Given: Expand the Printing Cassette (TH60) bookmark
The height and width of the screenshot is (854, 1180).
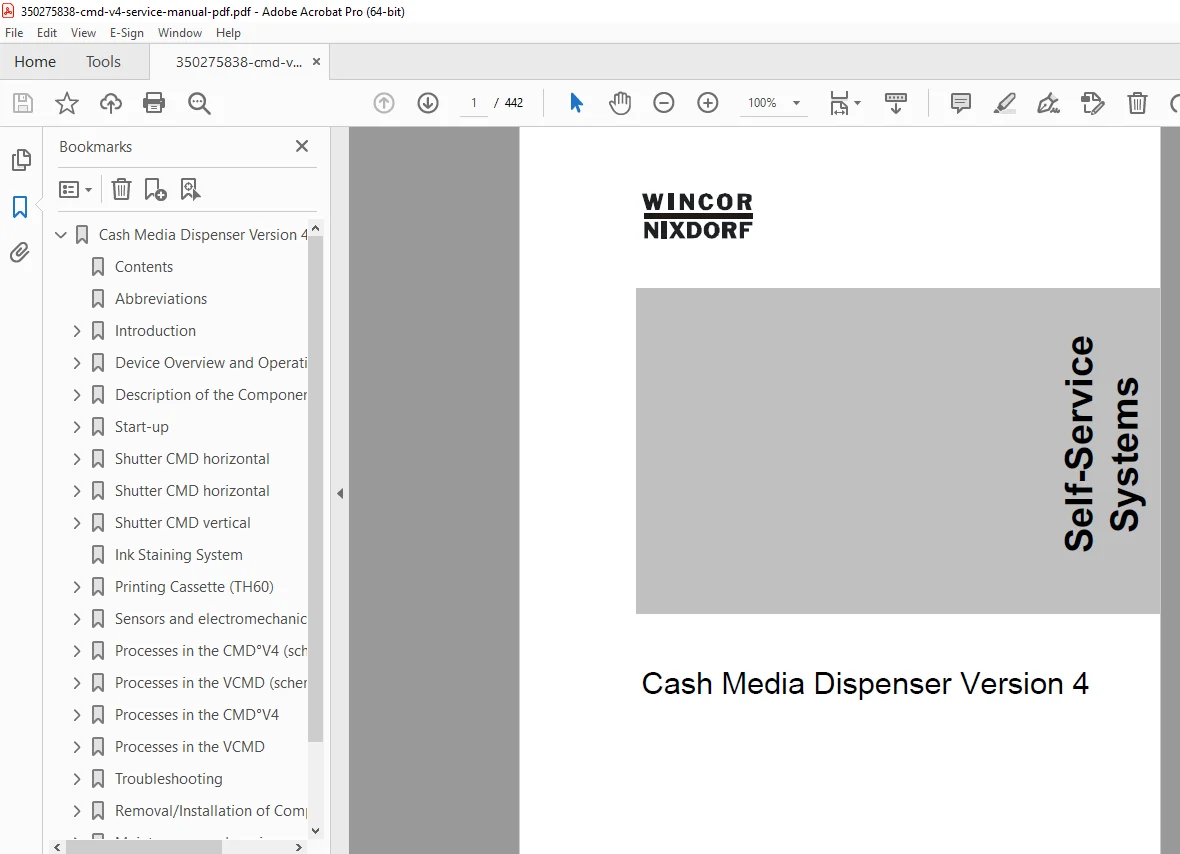Looking at the screenshot, I should pyautogui.click(x=77, y=587).
